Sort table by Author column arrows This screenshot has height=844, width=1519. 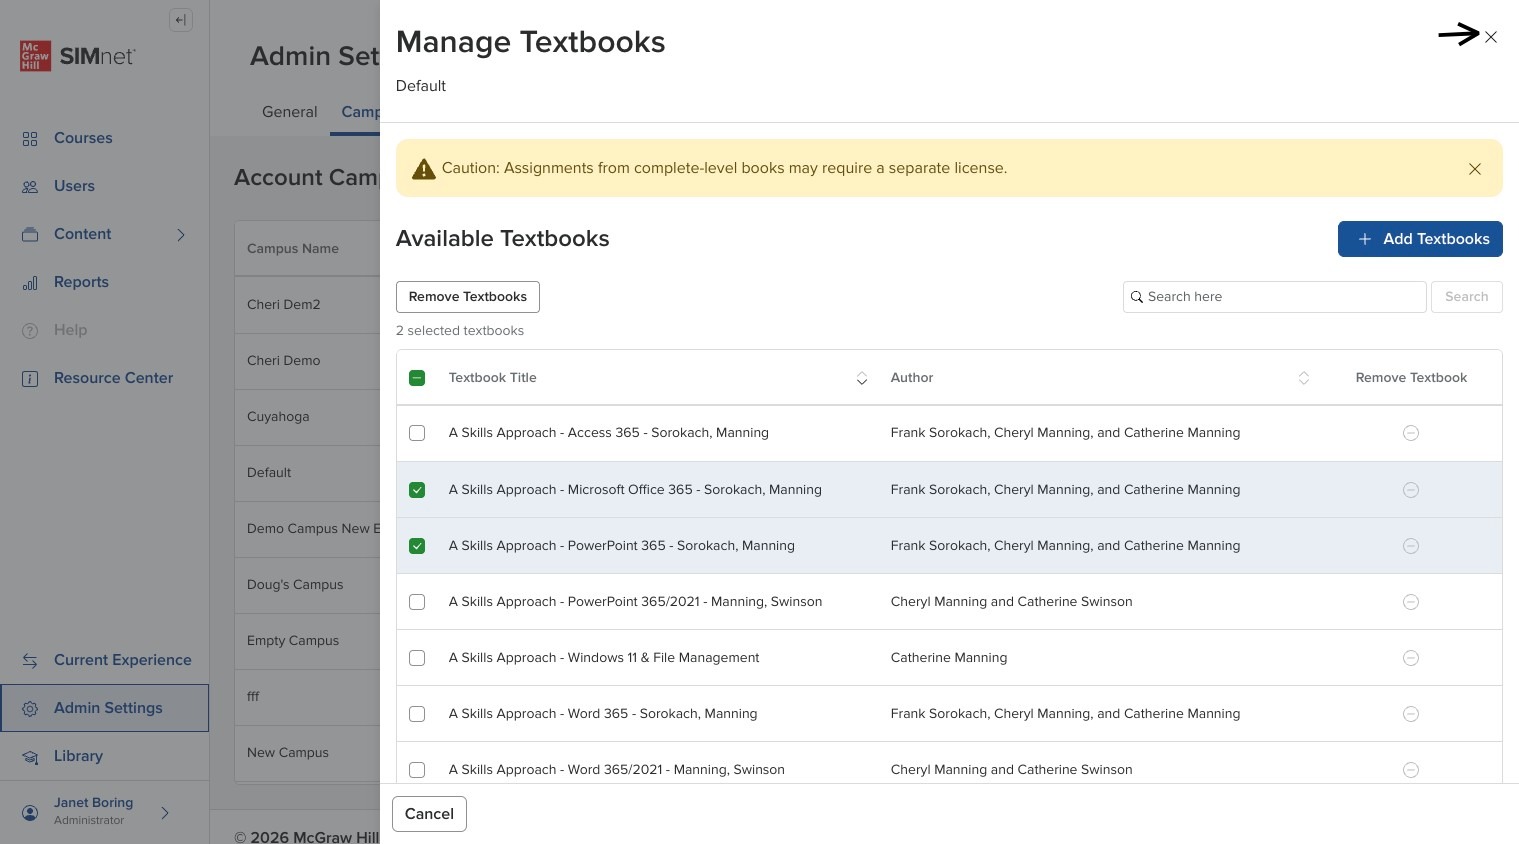1304,378
